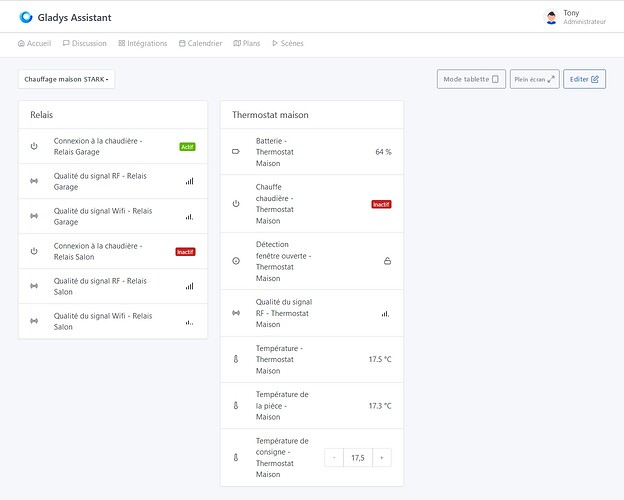Screen dimensions: 624x500
Task: Expand the Chauffage maison STARK dashboard dropdown
Action: 66,79
